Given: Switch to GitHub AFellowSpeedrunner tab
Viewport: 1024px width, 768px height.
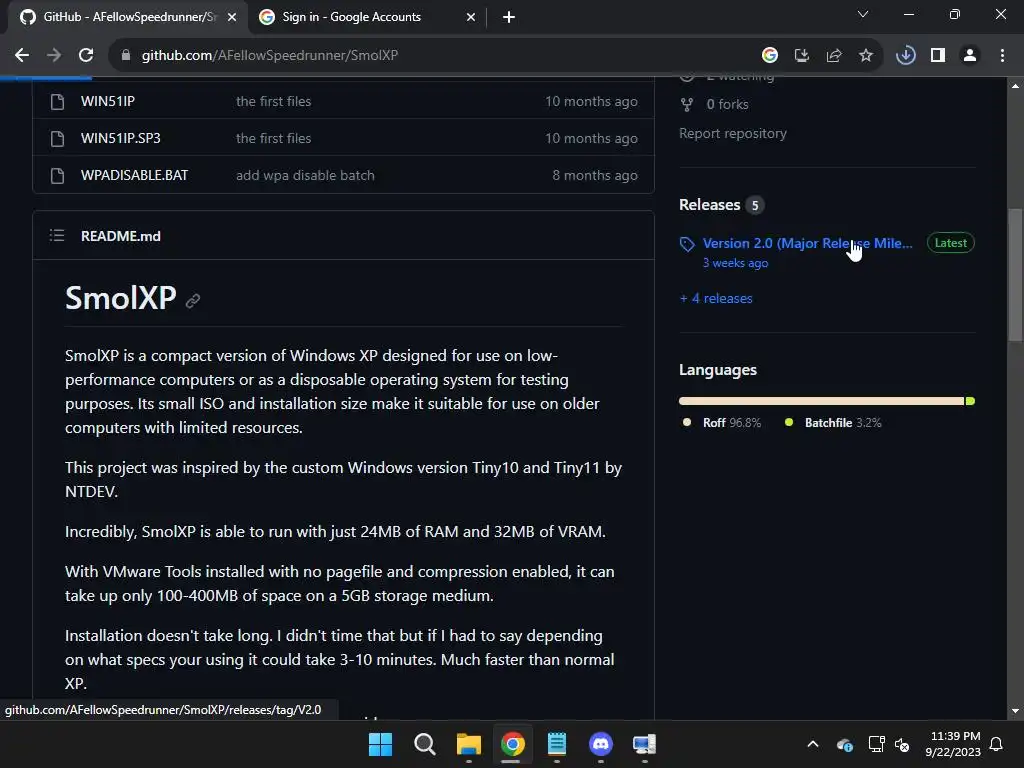Looking at the screenshot, I should (x=129, y=17).
